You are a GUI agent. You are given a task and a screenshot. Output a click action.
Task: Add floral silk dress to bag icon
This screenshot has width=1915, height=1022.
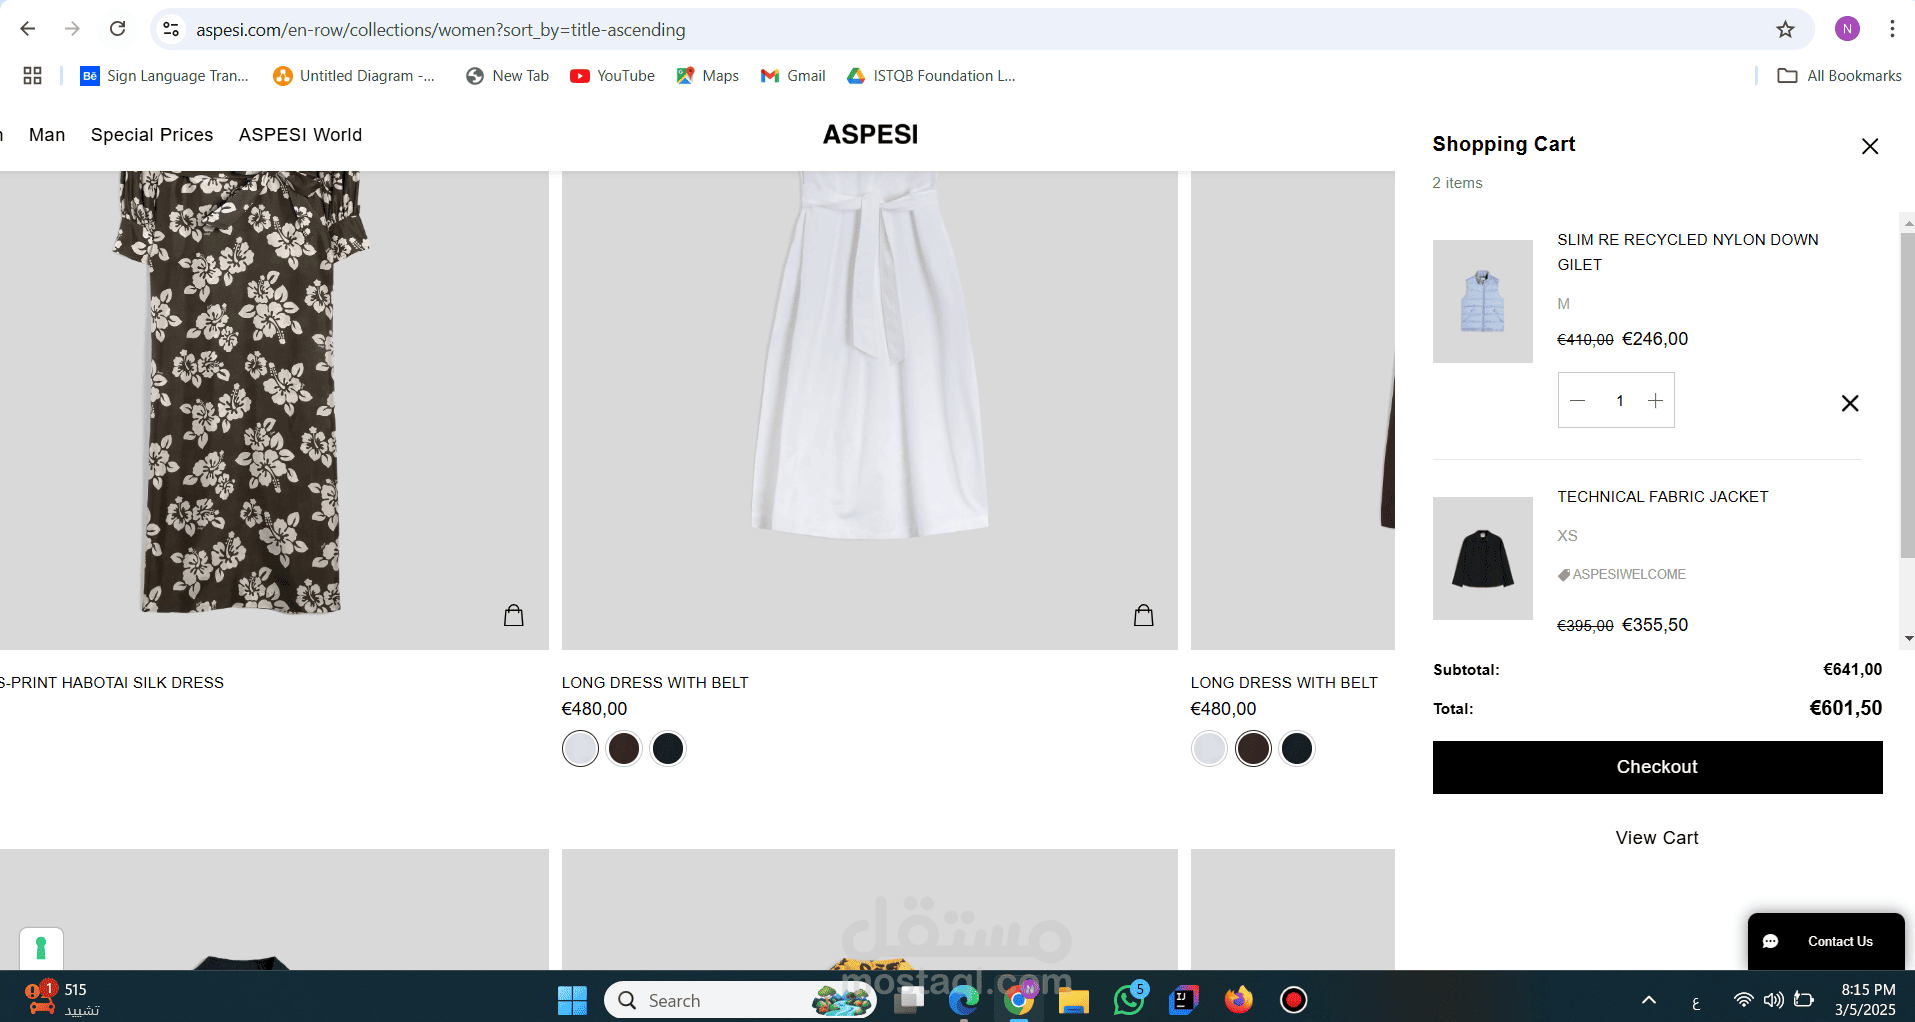[x=513, y=615]
